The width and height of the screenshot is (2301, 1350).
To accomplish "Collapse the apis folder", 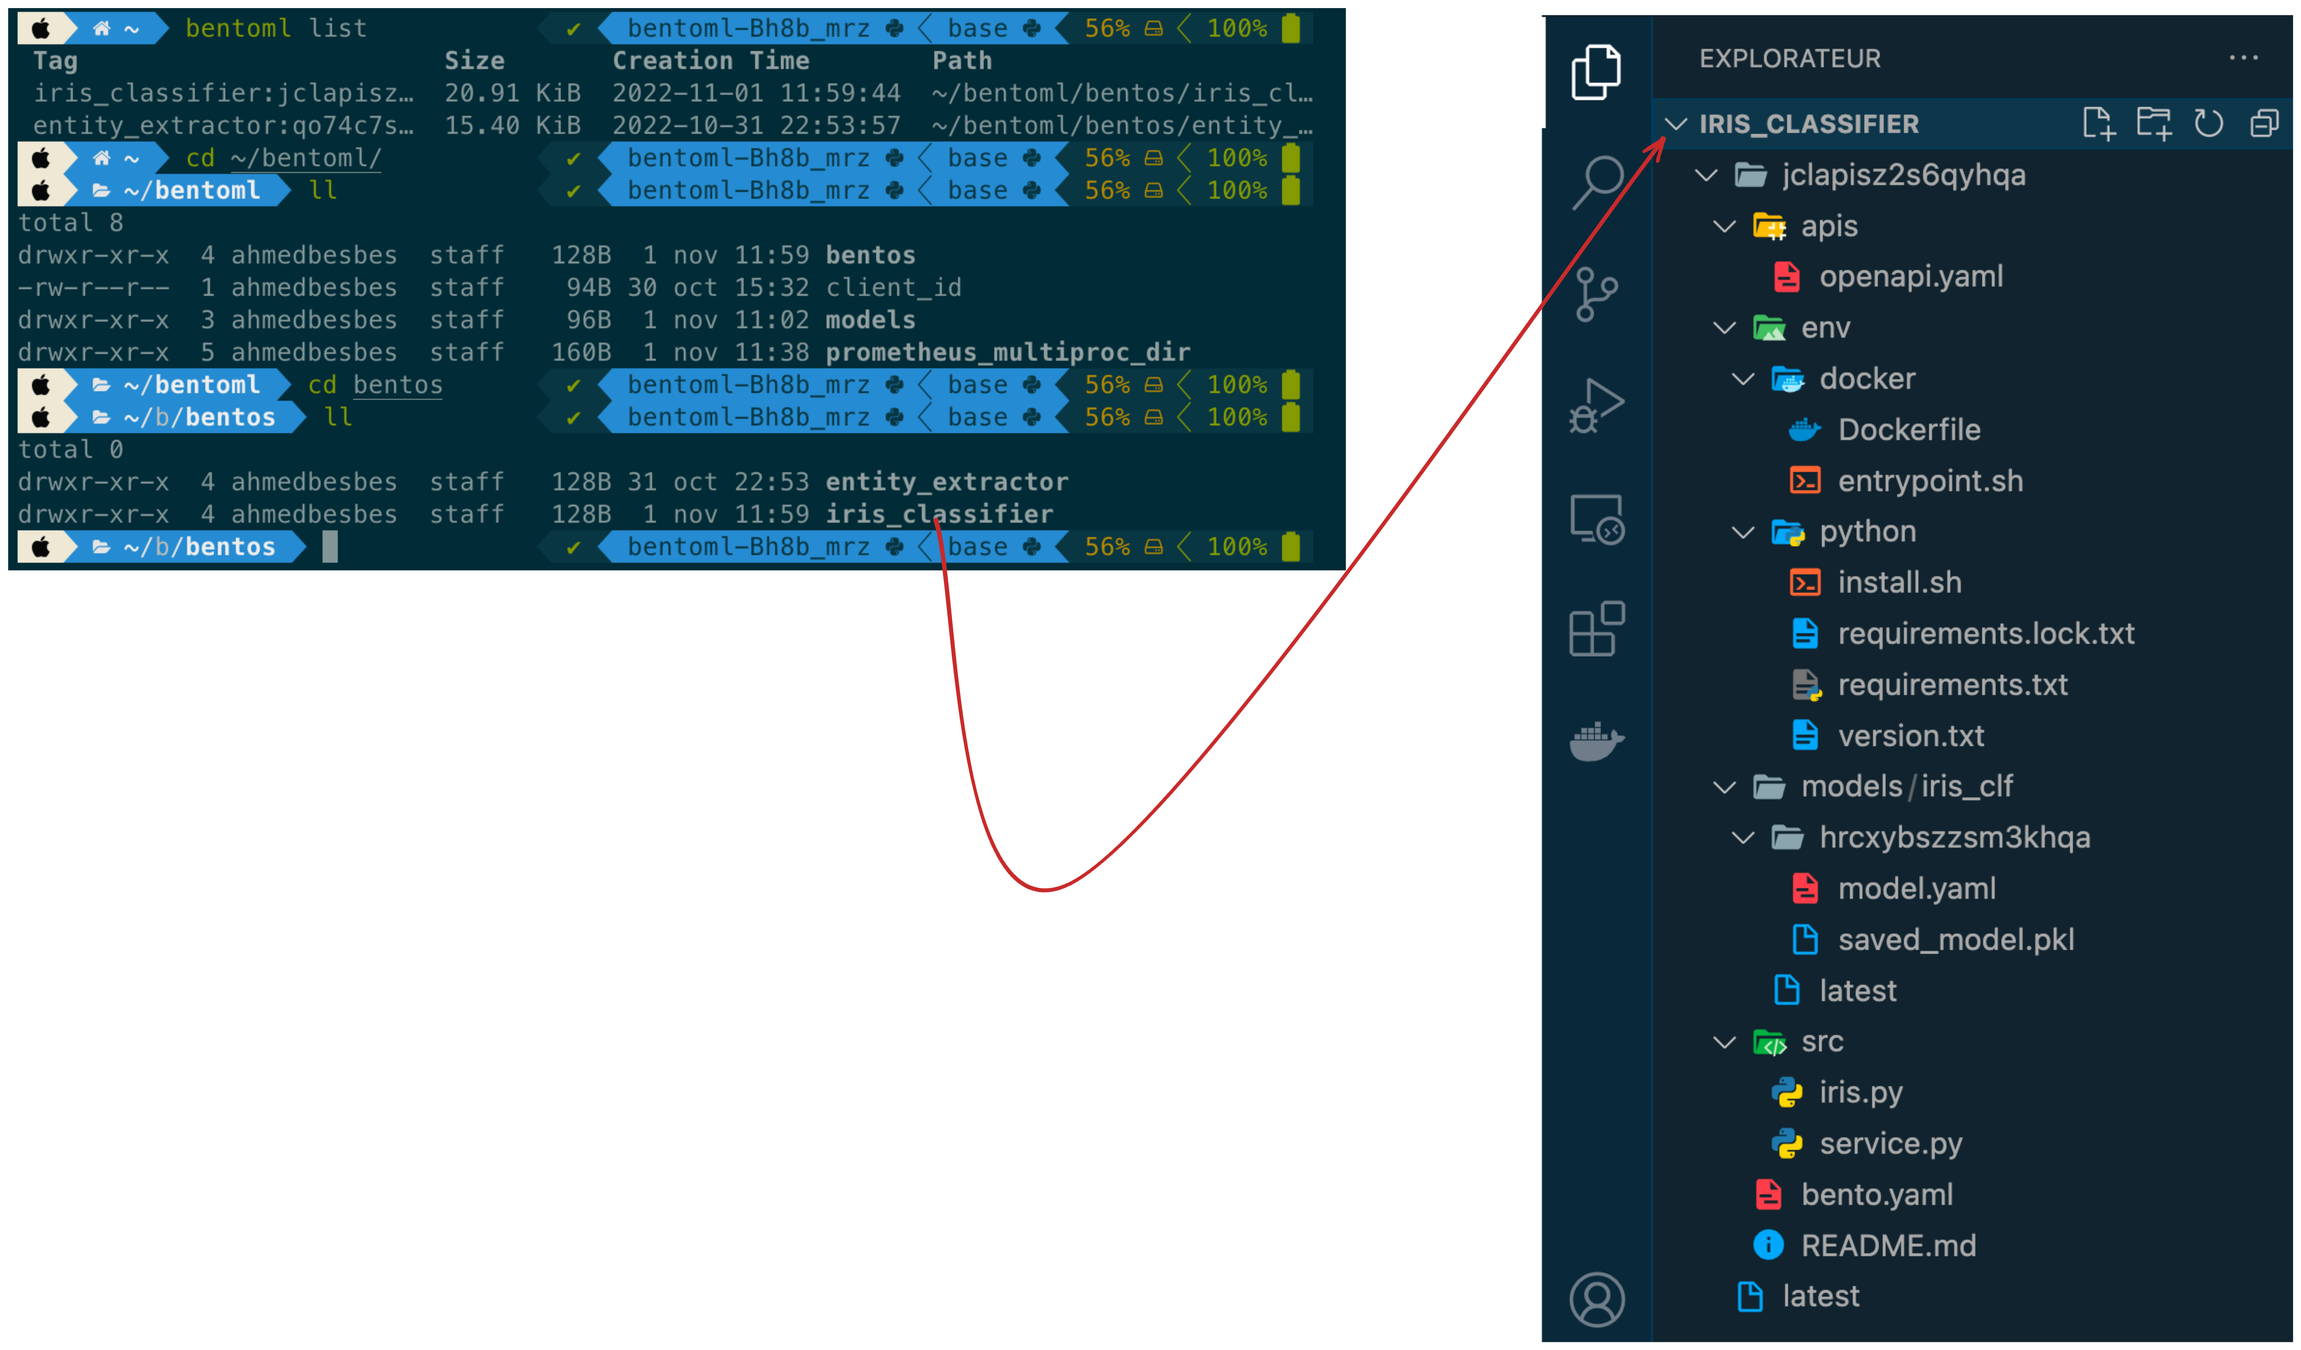I will click(1724, 227).
